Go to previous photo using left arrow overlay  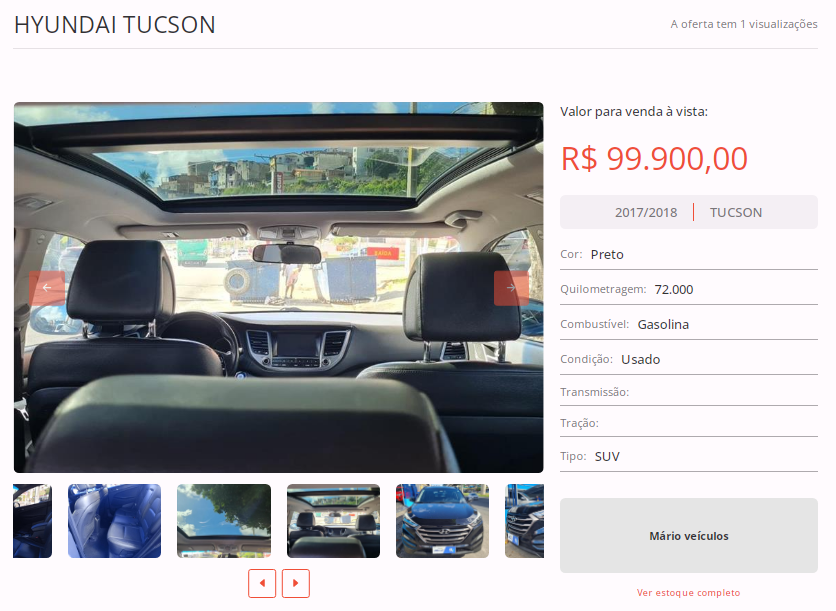tap(47, 288)
